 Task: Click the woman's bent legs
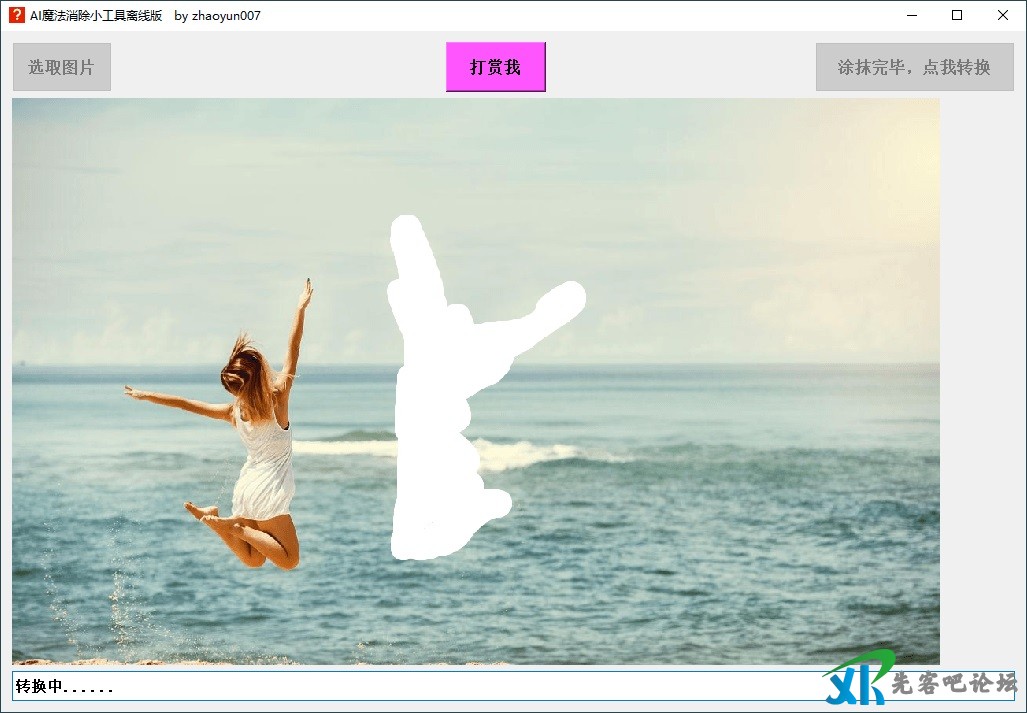click(x=260, y=540)
